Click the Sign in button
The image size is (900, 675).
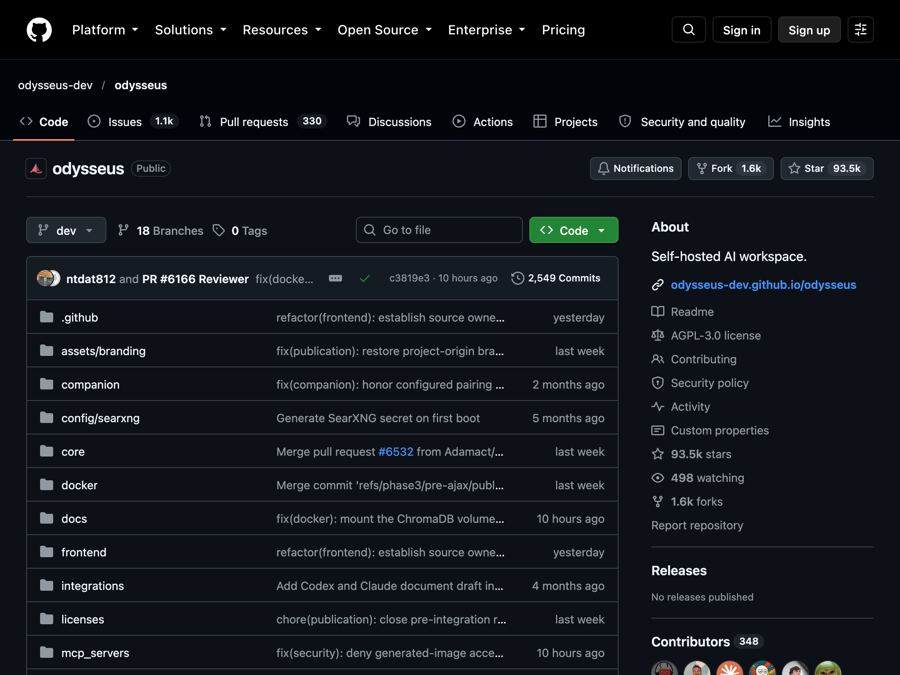pyautogui.click(x=742, y=30)
